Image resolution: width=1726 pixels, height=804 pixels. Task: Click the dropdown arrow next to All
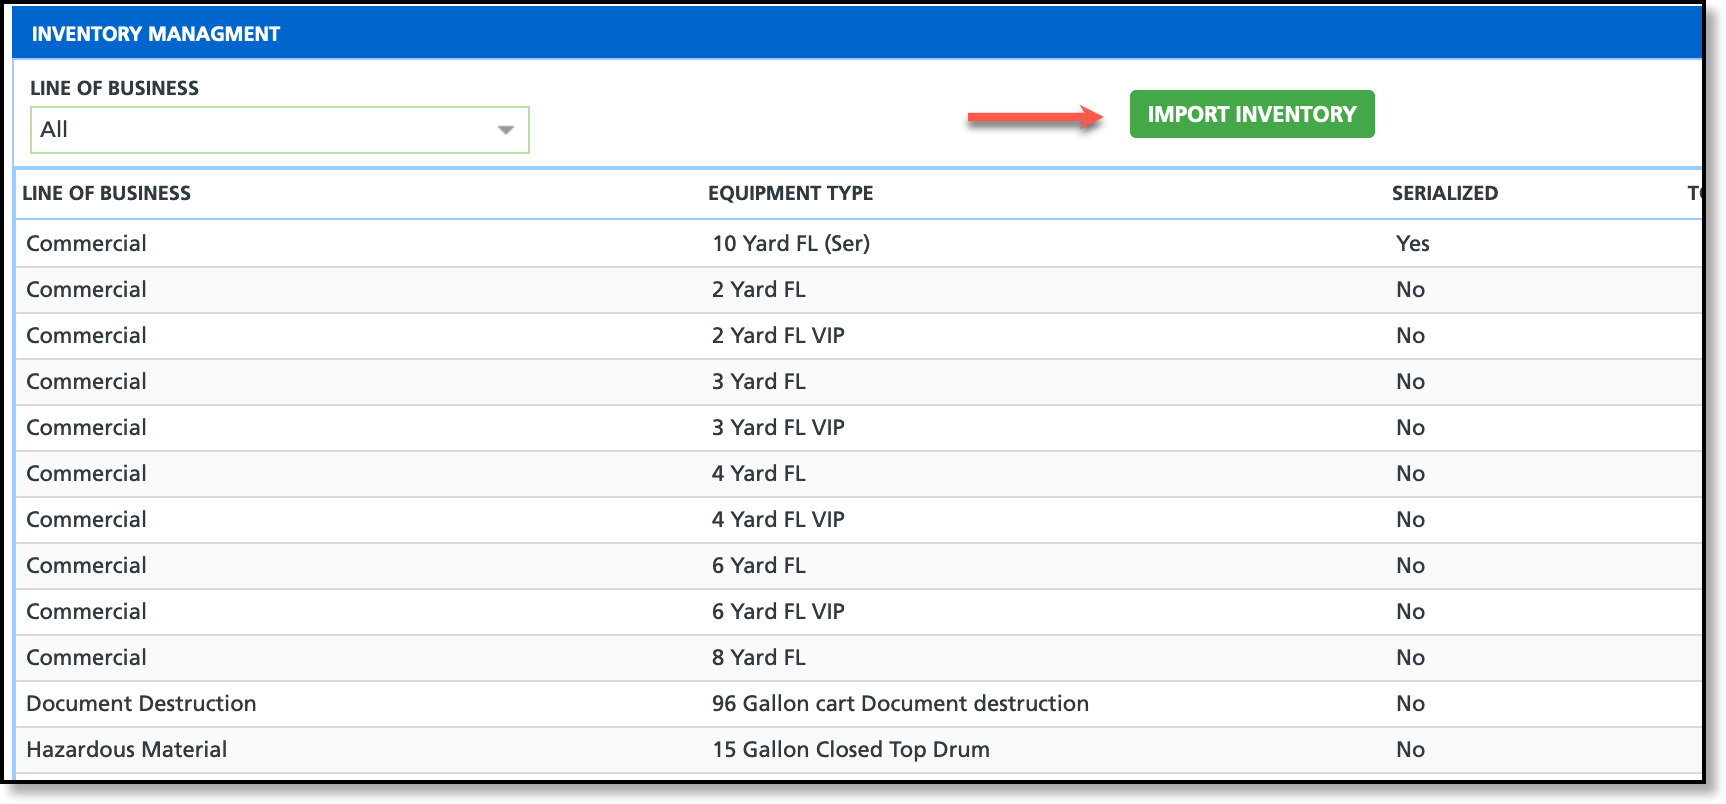506,130
